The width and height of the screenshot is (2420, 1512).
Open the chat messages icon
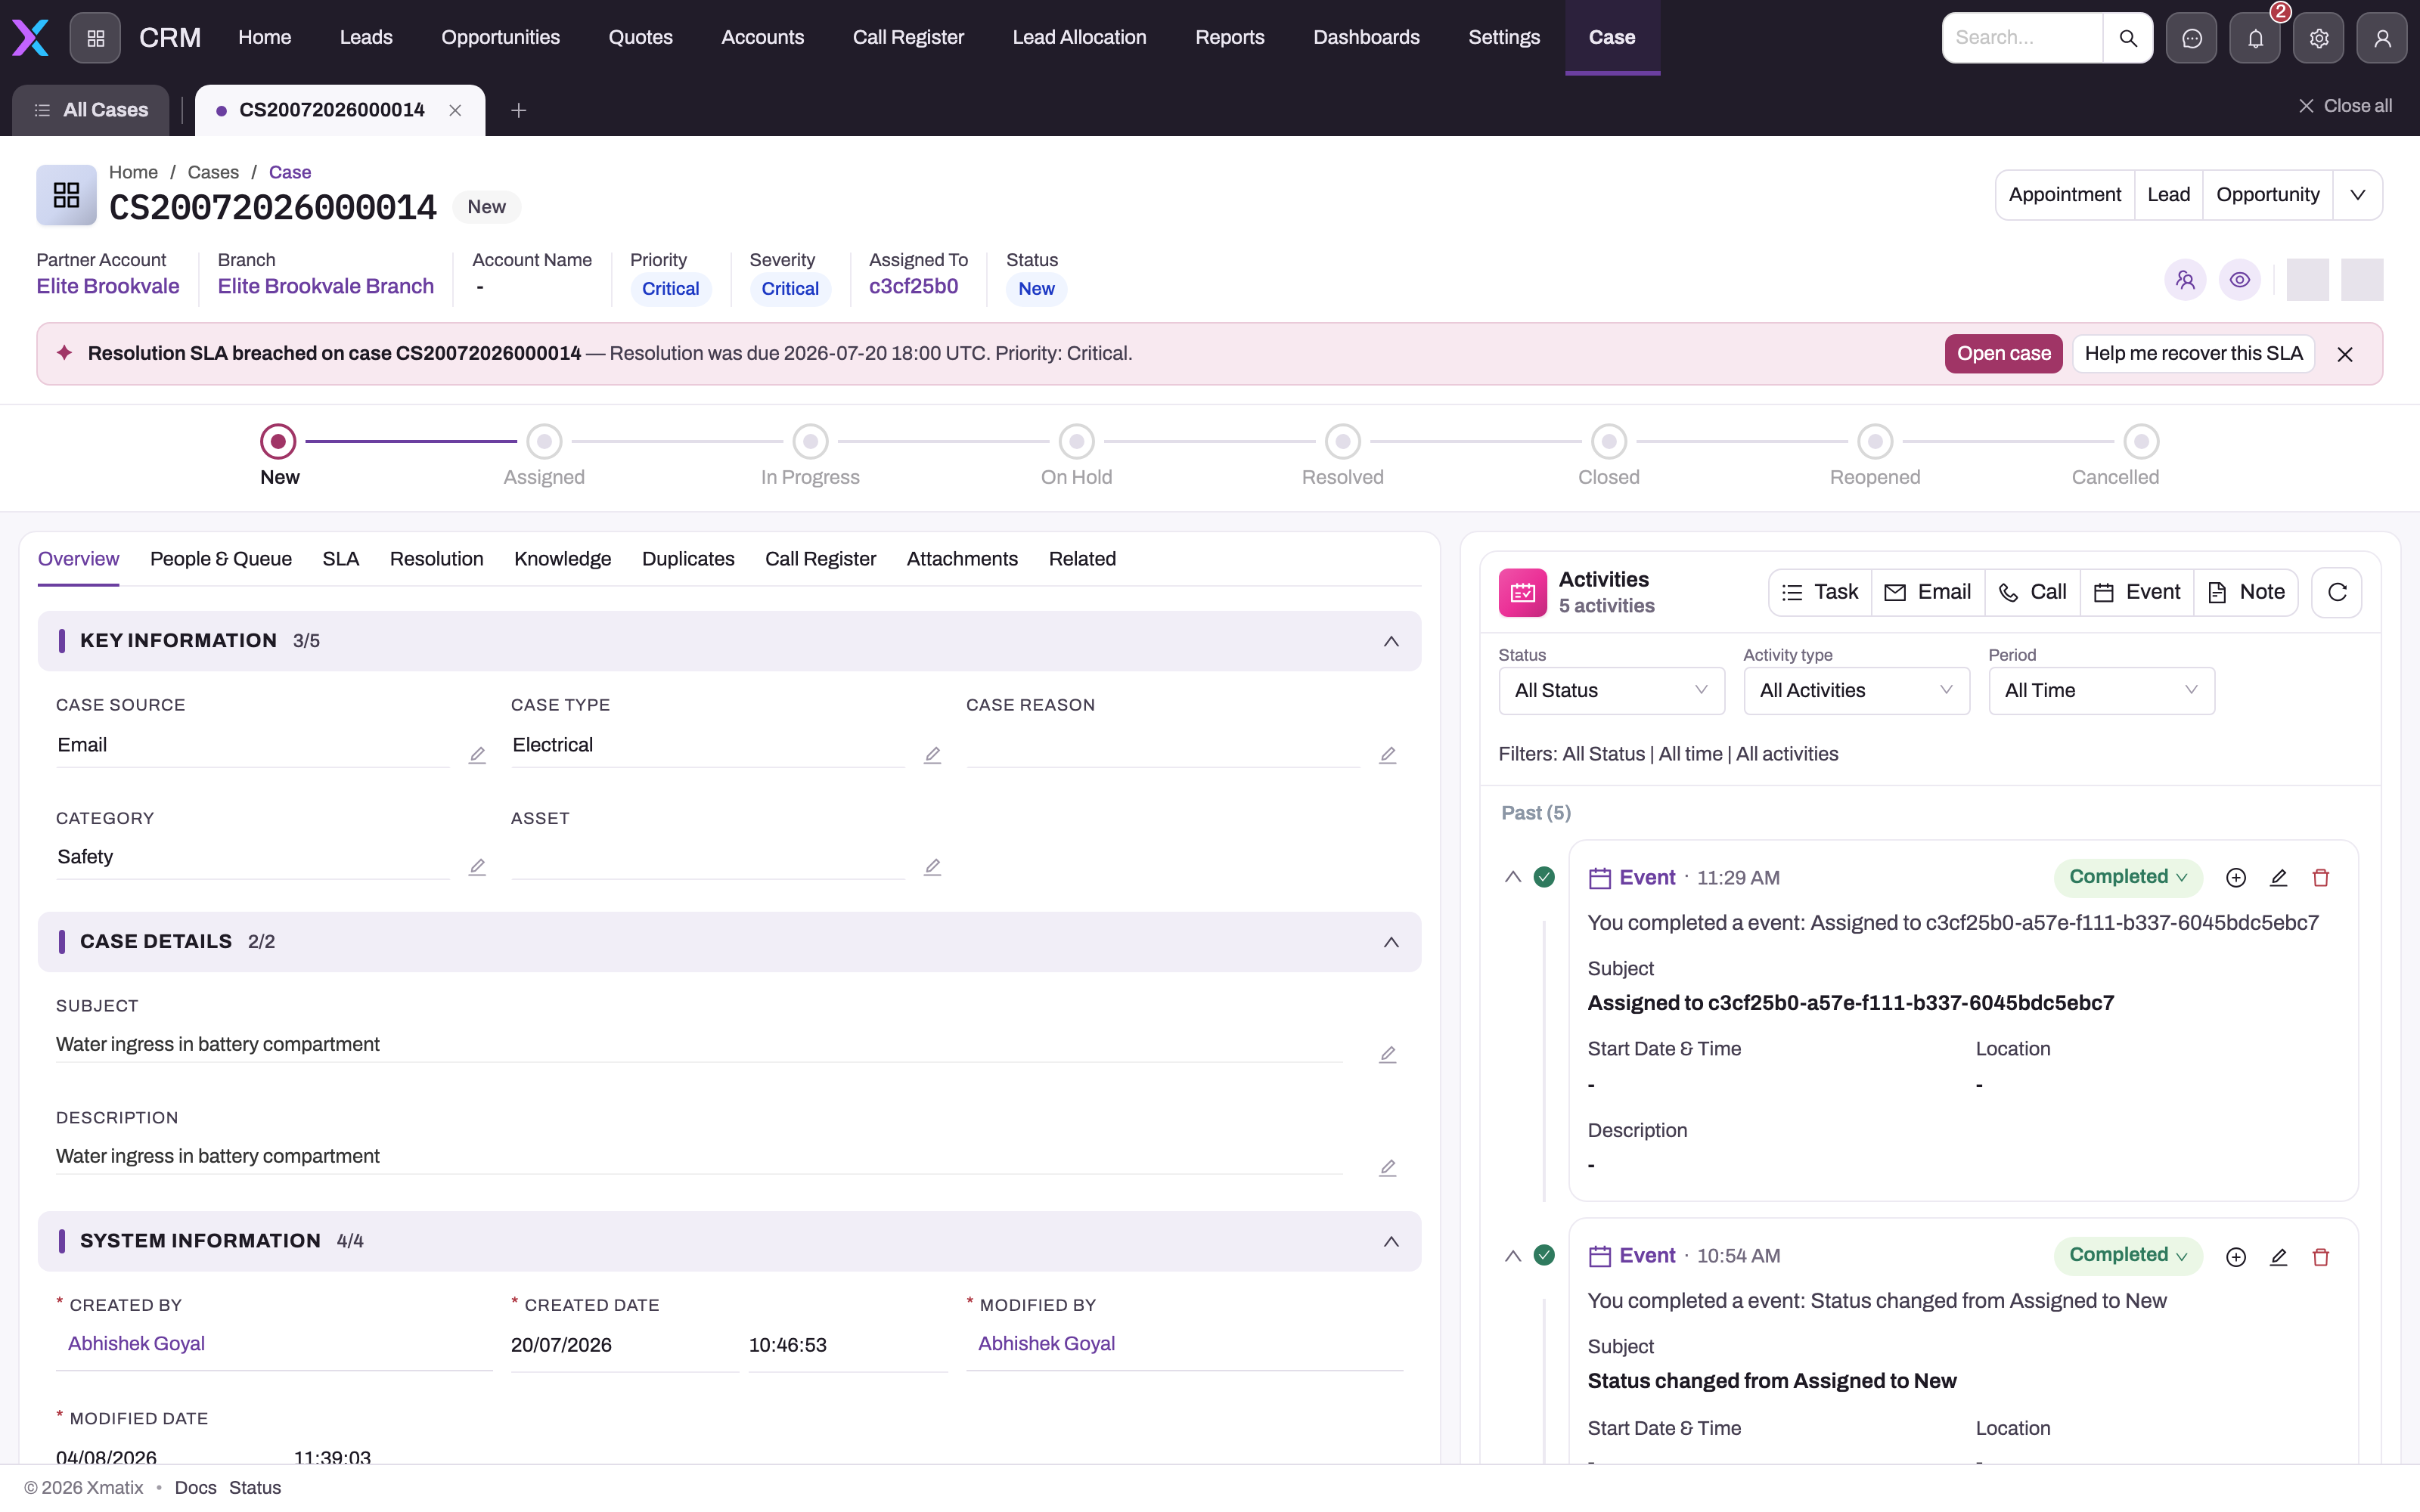click(2192, 38)
